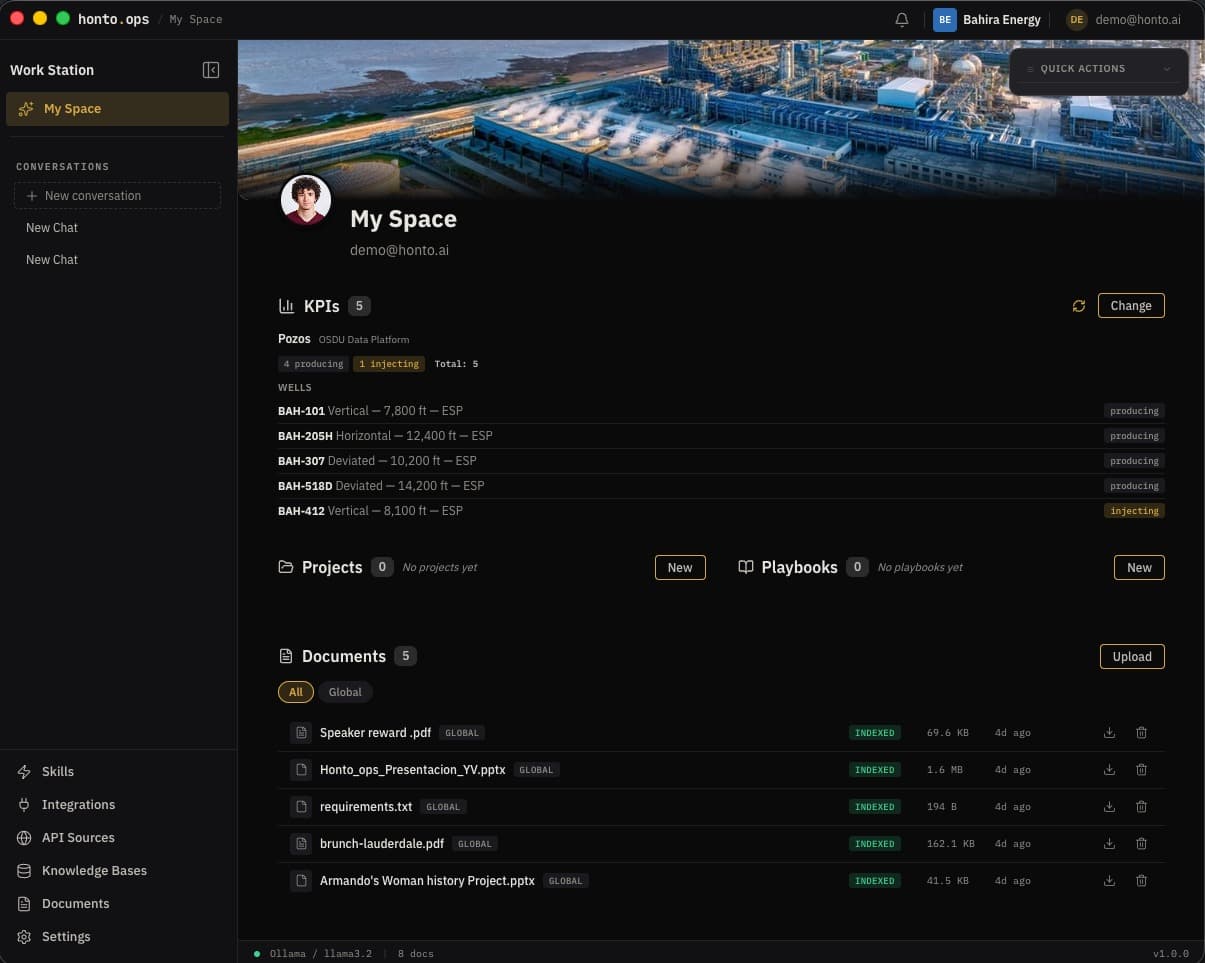
Task: Open the Documents section from the sidebar
Action: coord(75,903)
